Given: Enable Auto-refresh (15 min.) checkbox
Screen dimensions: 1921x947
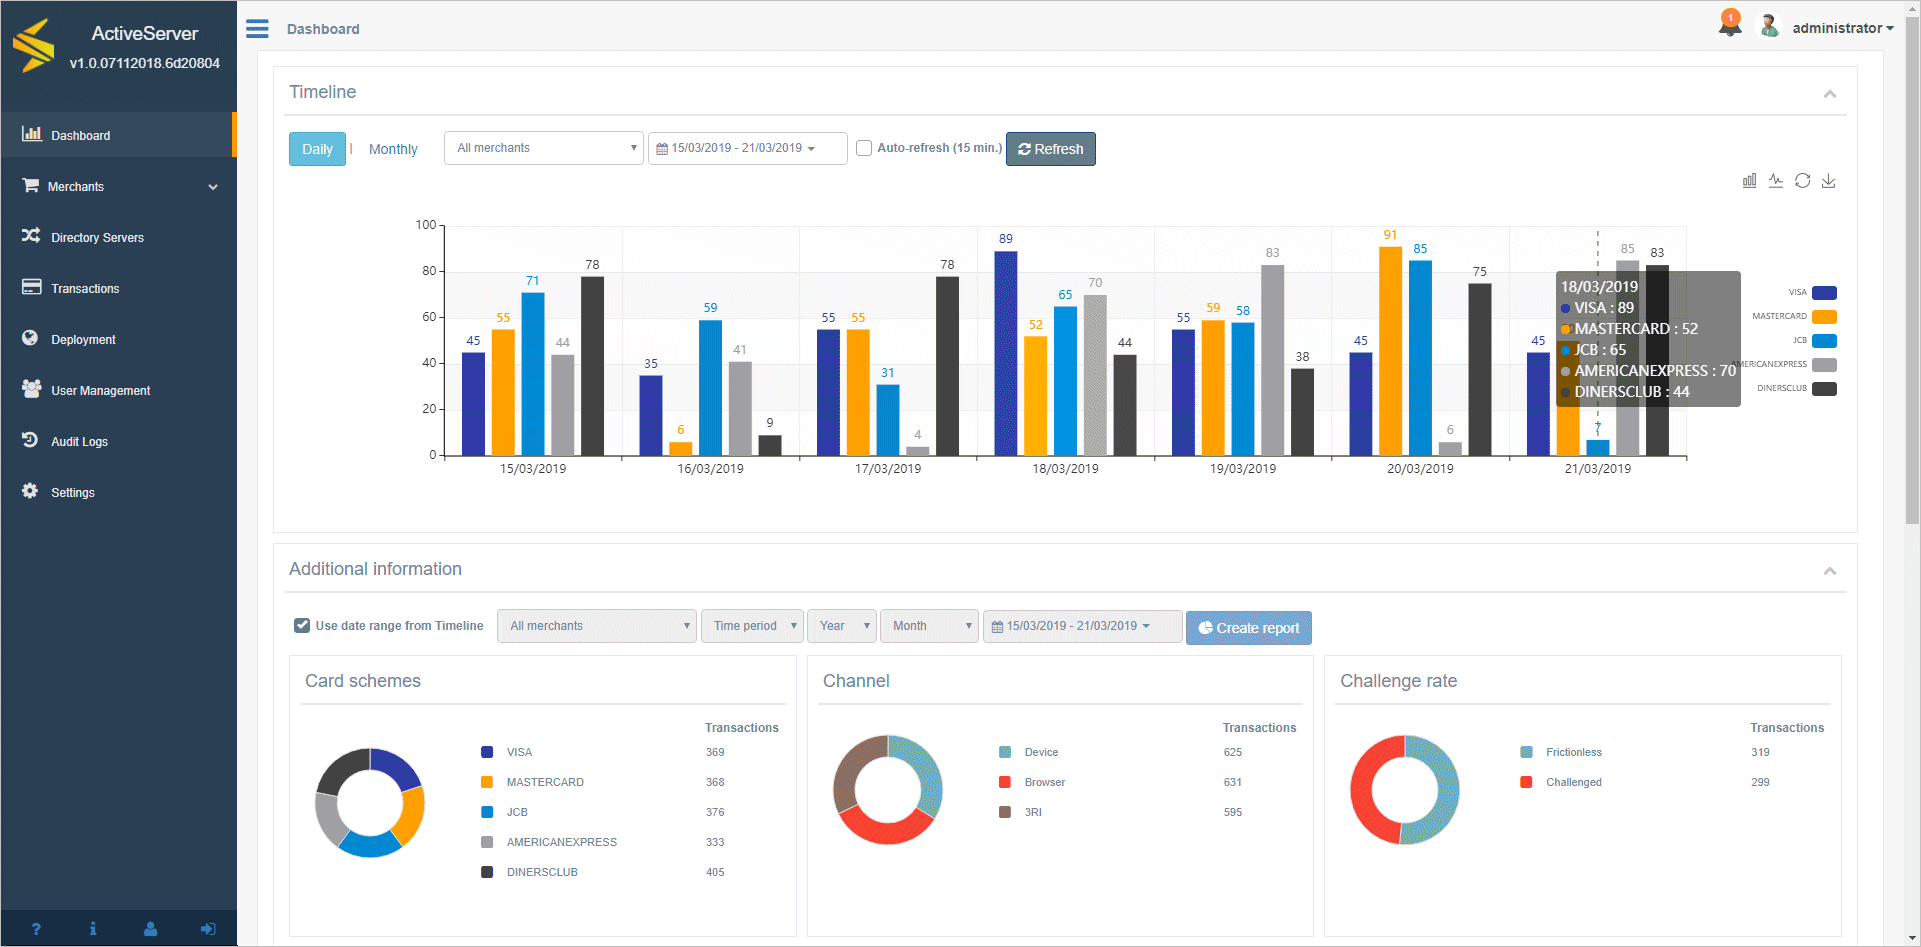Looking at the screenshot, I should 864,149.
